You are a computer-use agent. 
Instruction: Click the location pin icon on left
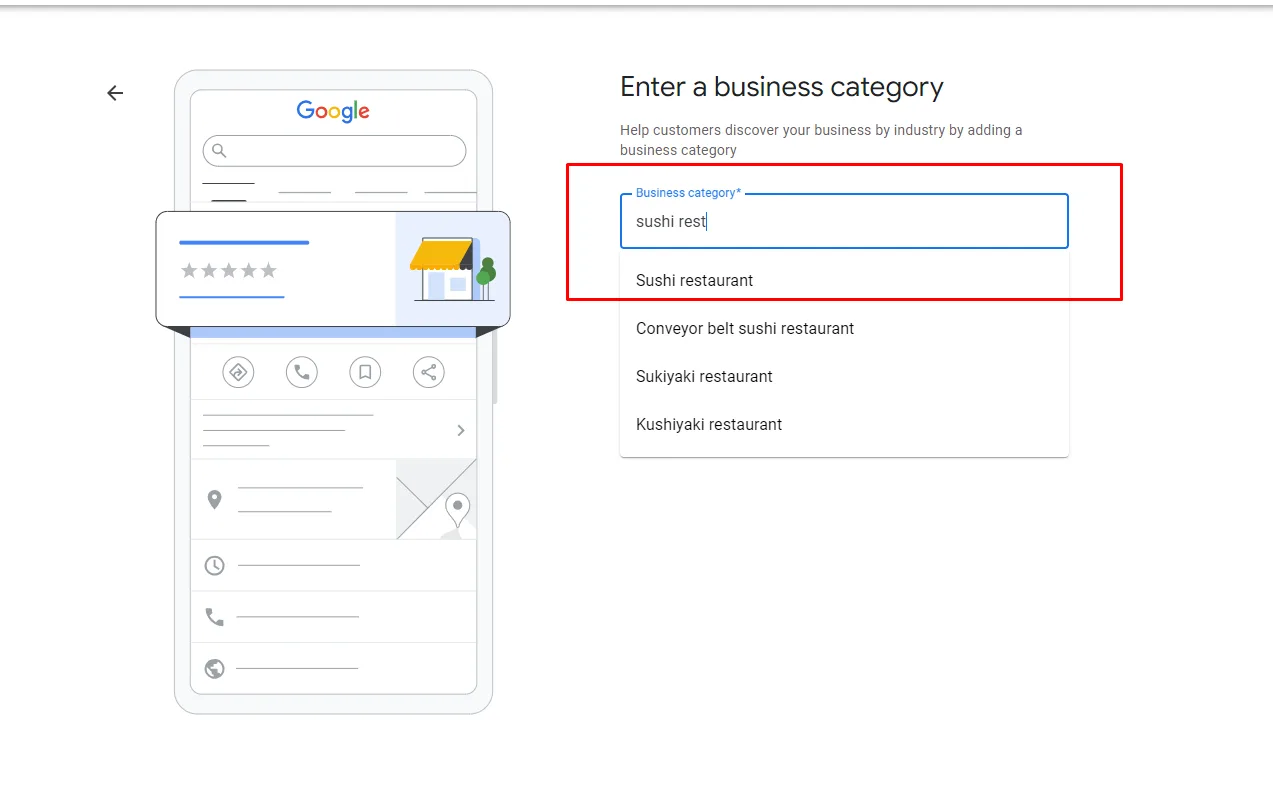coord(214,499)
